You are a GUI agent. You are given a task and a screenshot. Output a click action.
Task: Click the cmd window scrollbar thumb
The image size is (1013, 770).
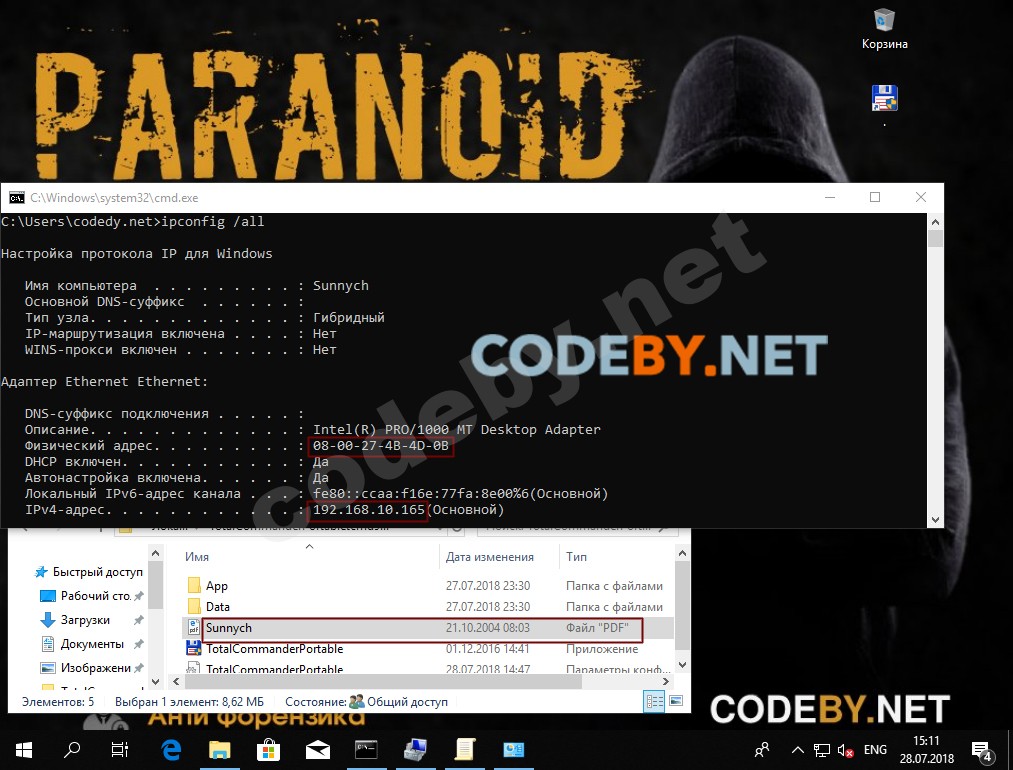coord(935,238)
